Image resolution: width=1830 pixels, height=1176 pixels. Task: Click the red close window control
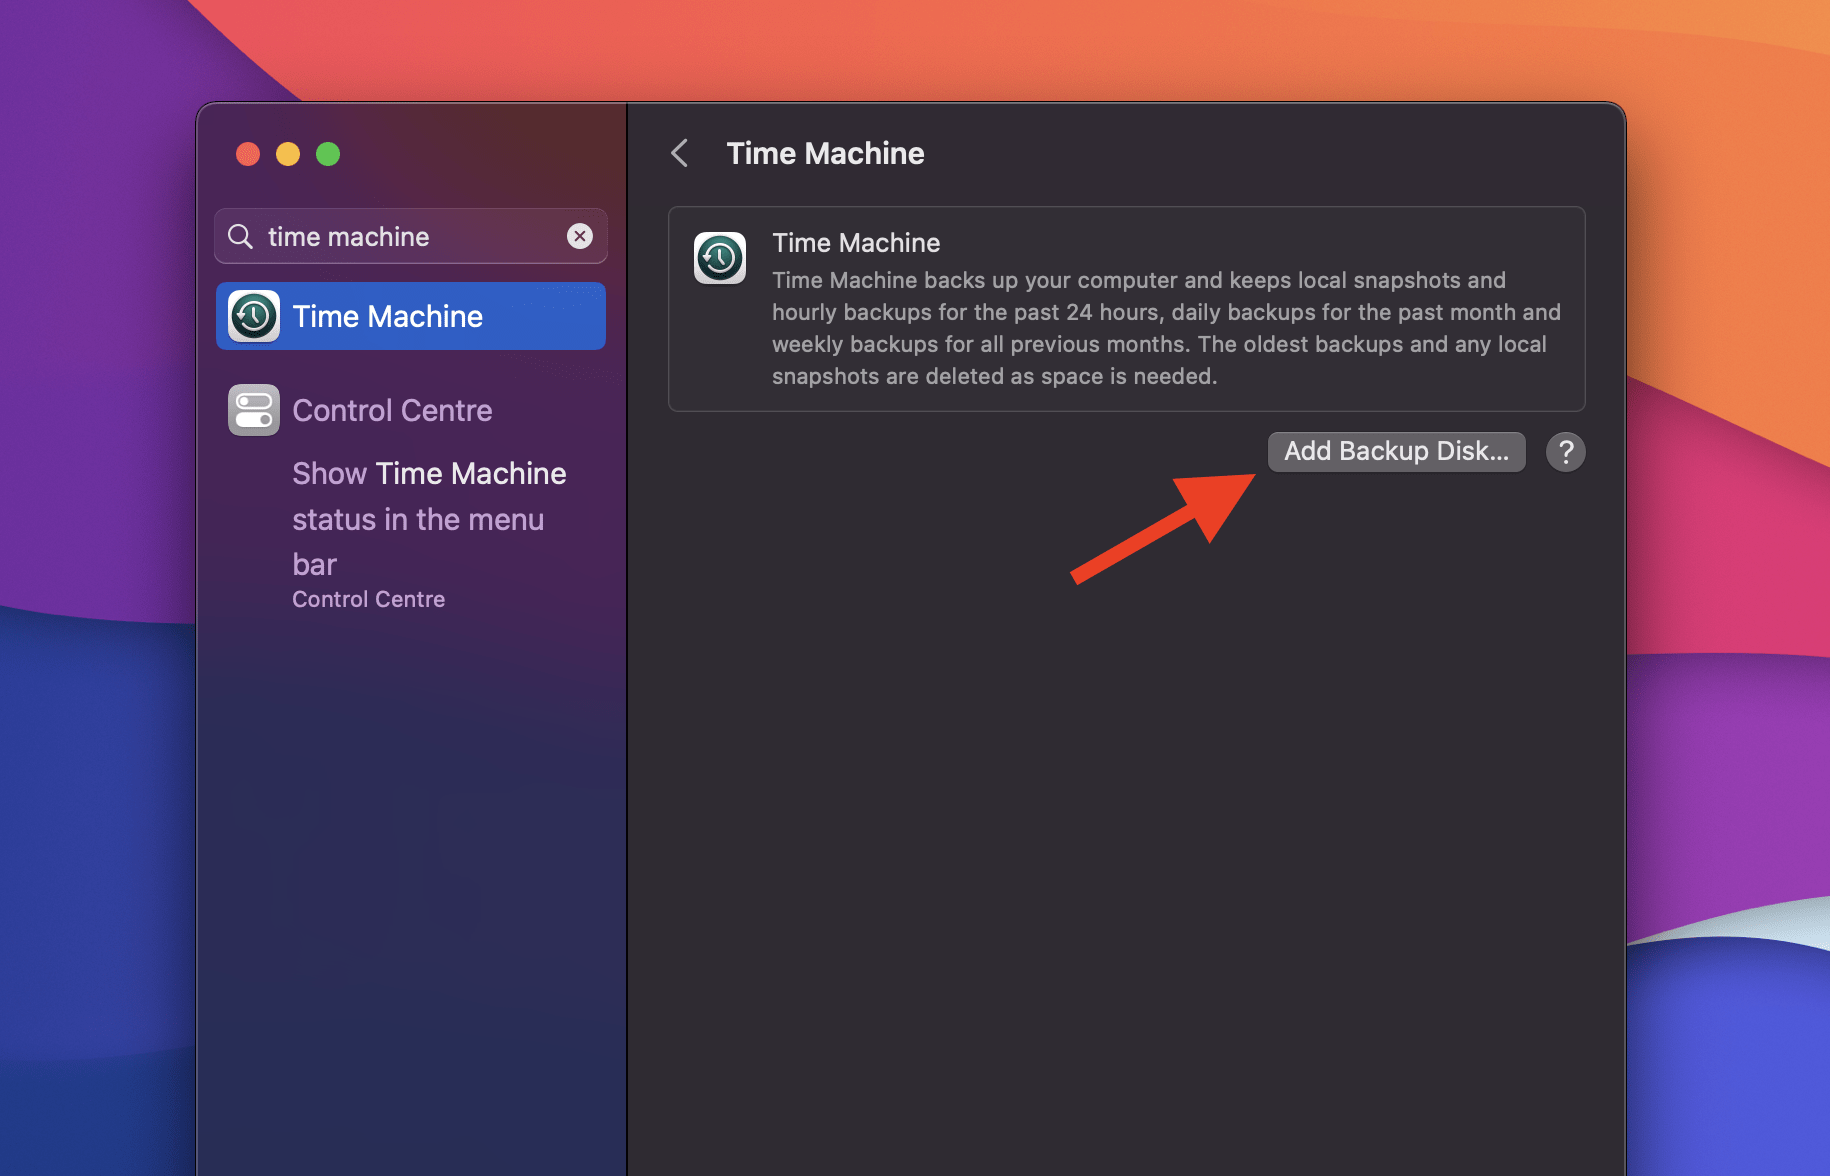pos(248,154)
